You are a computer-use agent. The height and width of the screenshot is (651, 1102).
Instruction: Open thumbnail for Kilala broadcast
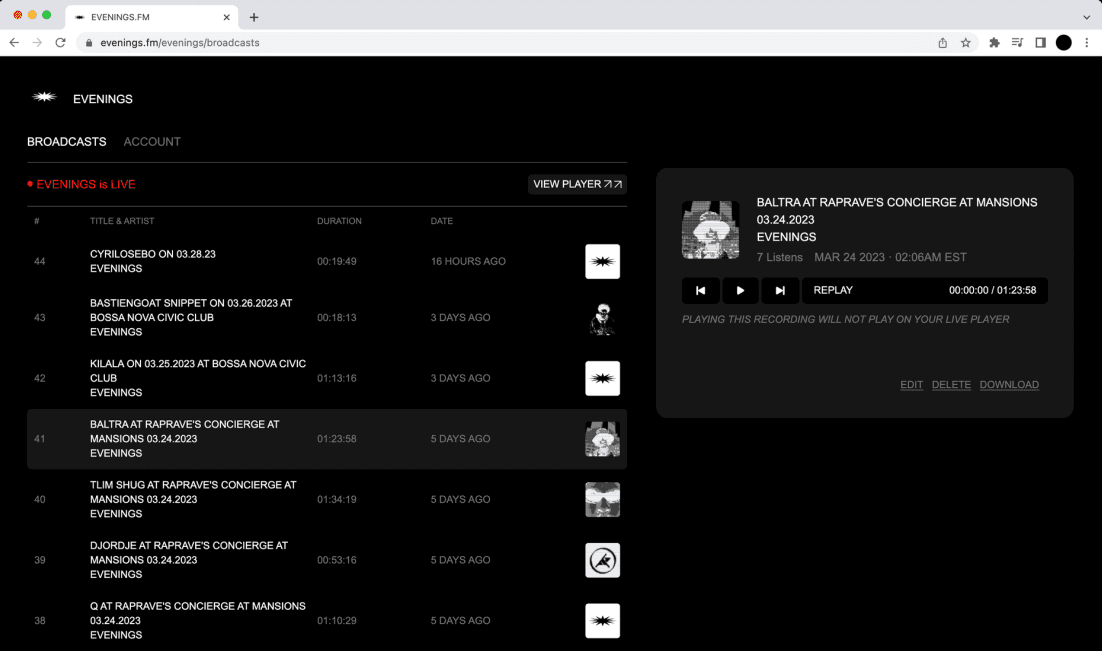pos(602,378)
